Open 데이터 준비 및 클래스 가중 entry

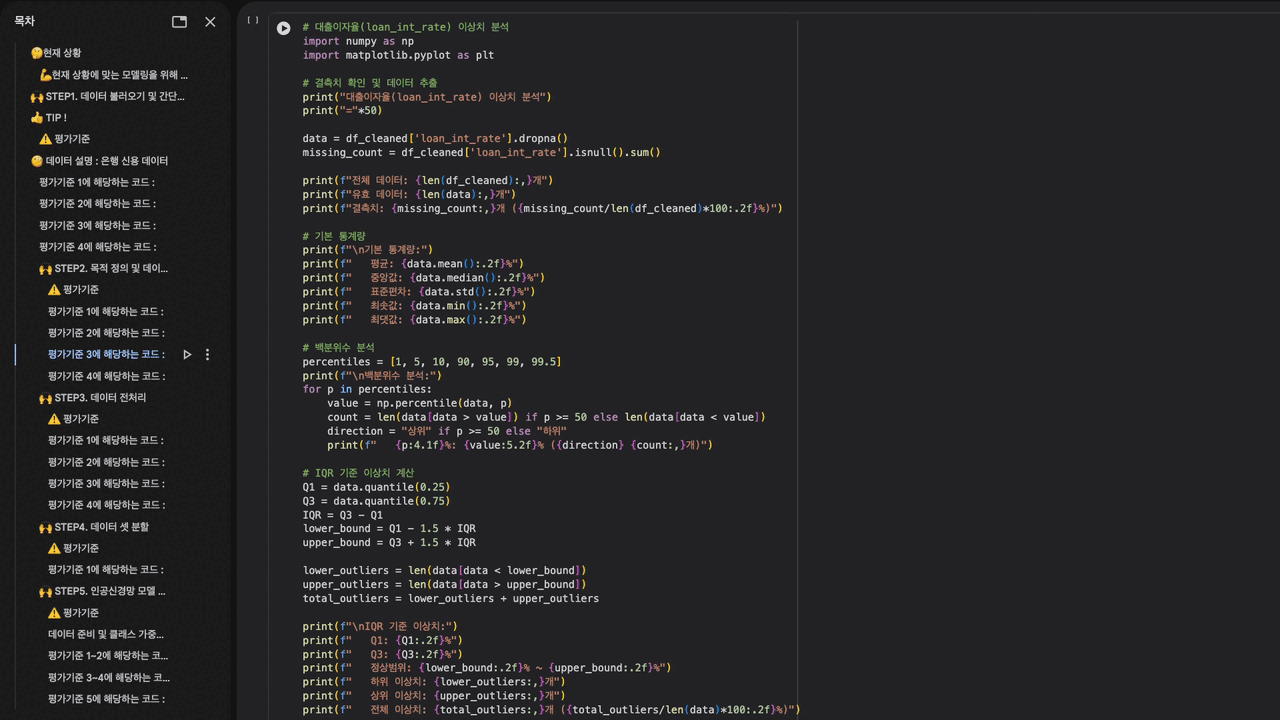[106, 634]
